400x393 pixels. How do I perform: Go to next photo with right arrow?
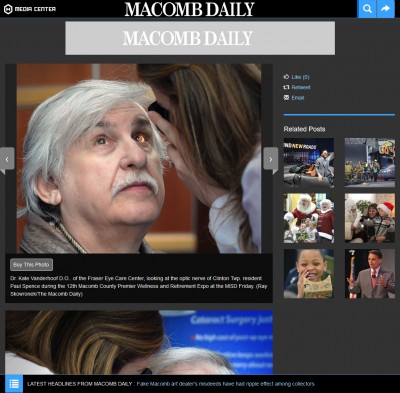pyautogui.click(x=271, y=159)
